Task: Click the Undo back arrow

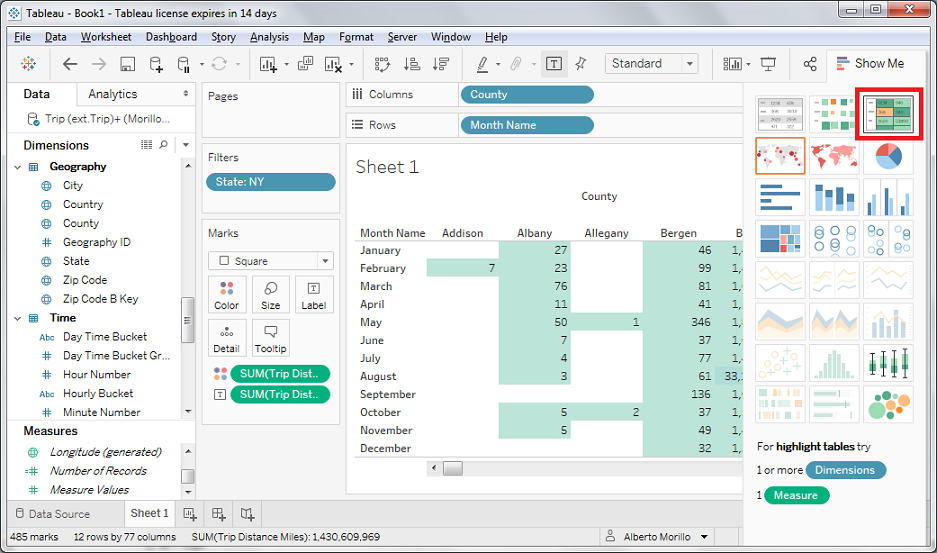Action: pyautogui.click(x=70, y=64)
